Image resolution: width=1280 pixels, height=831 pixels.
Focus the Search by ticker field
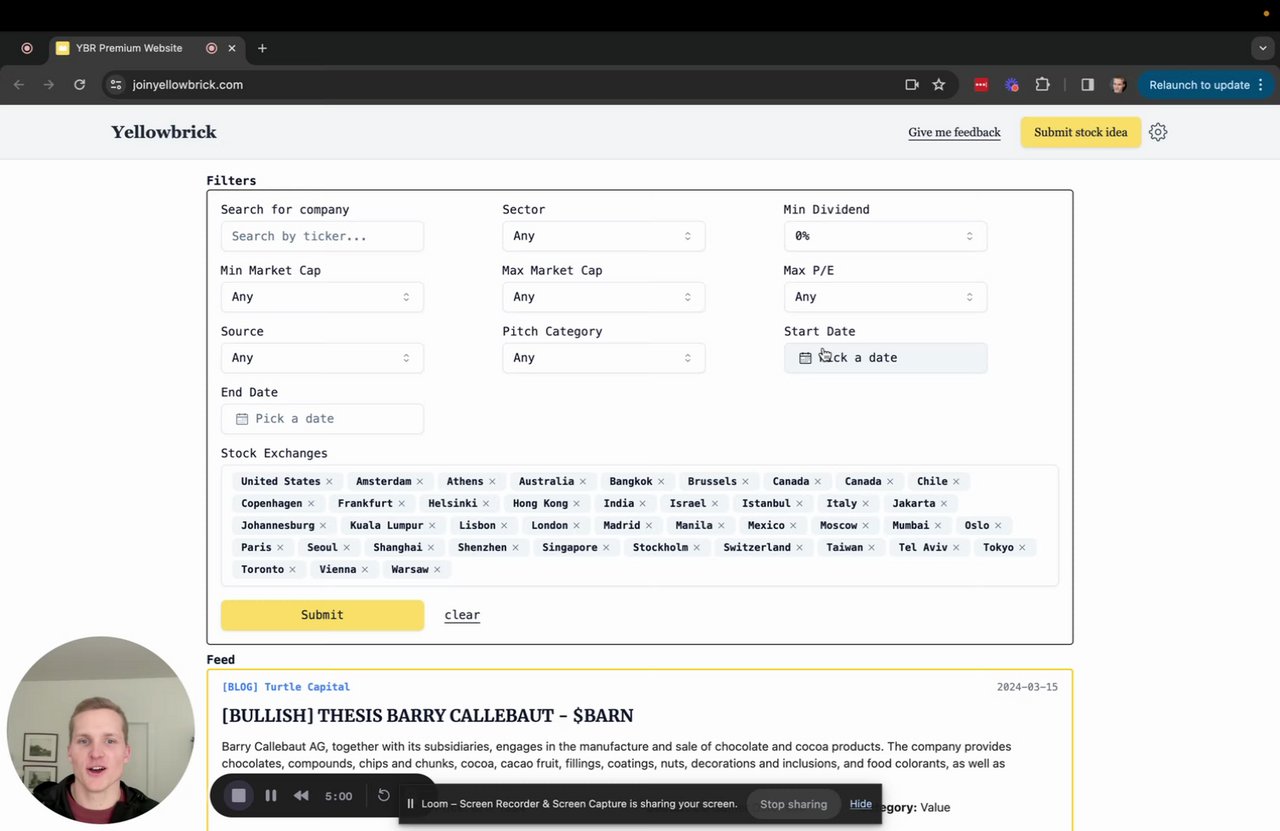point(322,236)
